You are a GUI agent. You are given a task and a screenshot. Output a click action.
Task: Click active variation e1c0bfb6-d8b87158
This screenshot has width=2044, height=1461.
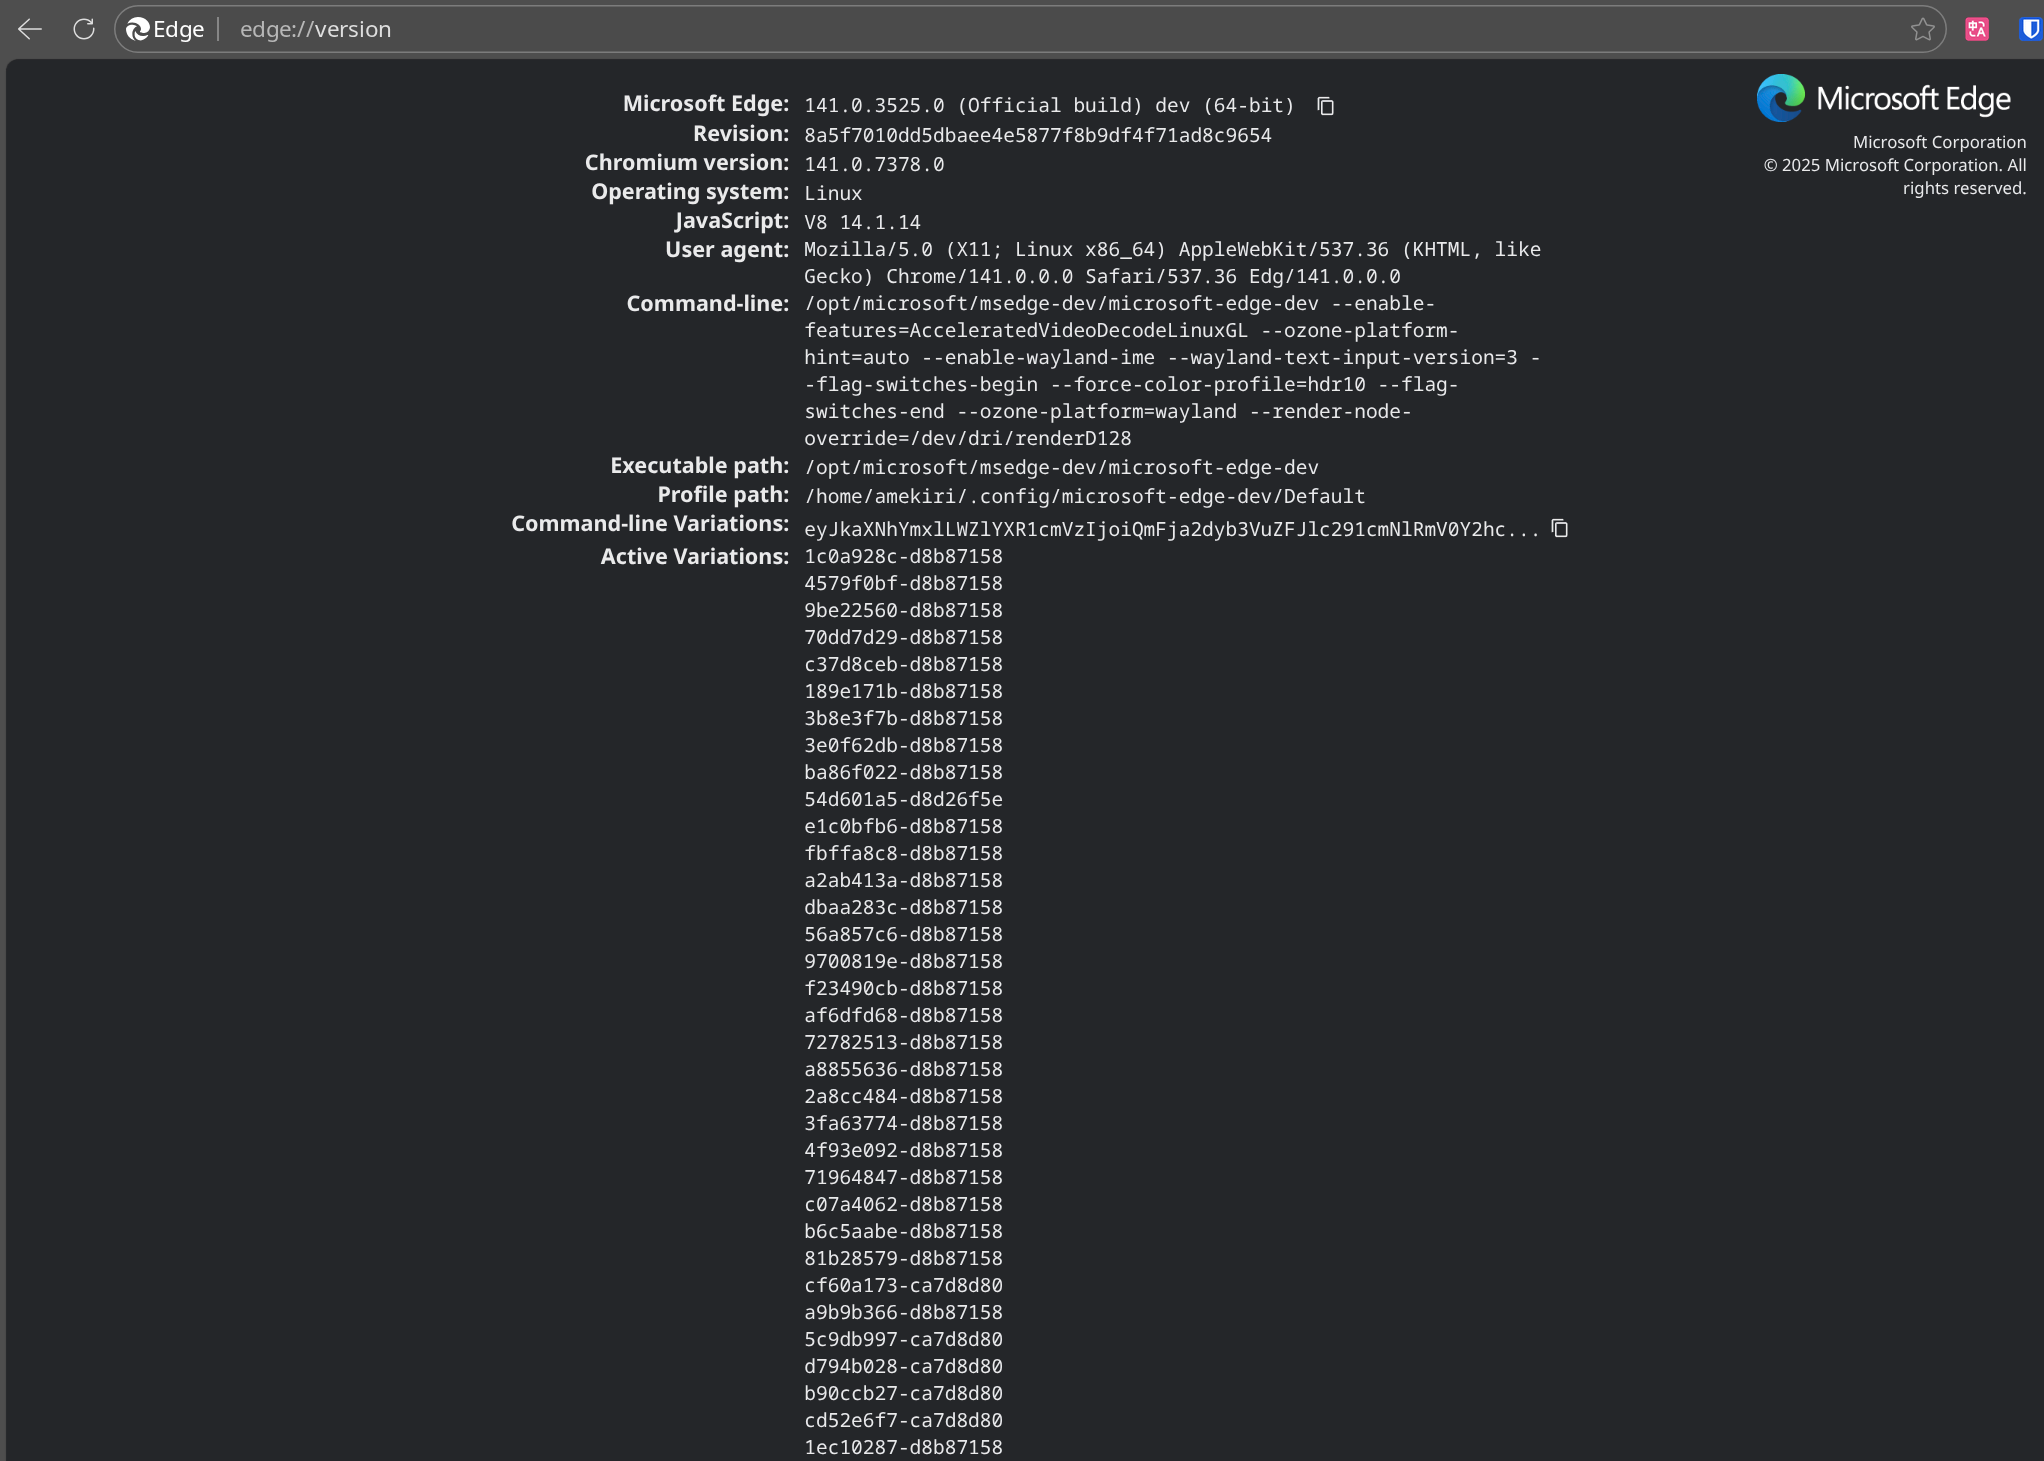[x=903, y=826]
